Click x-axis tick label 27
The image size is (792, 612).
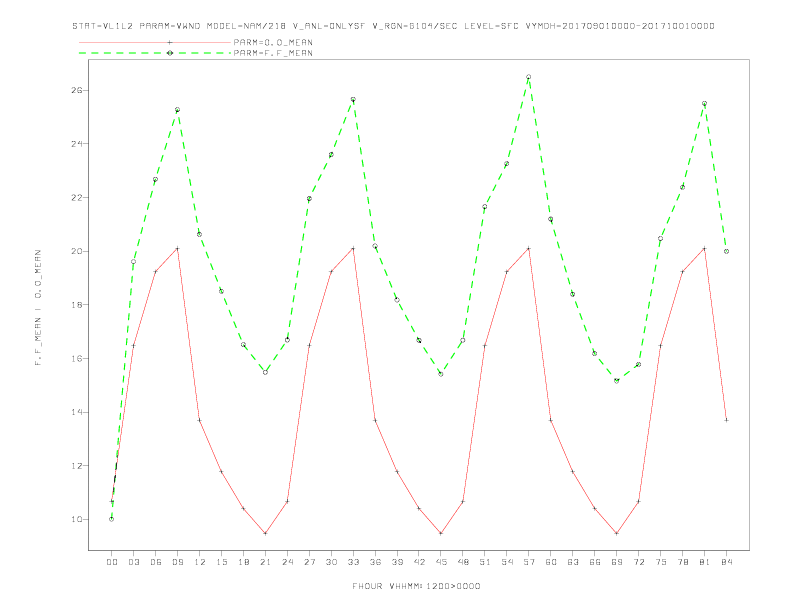[309, 562]
